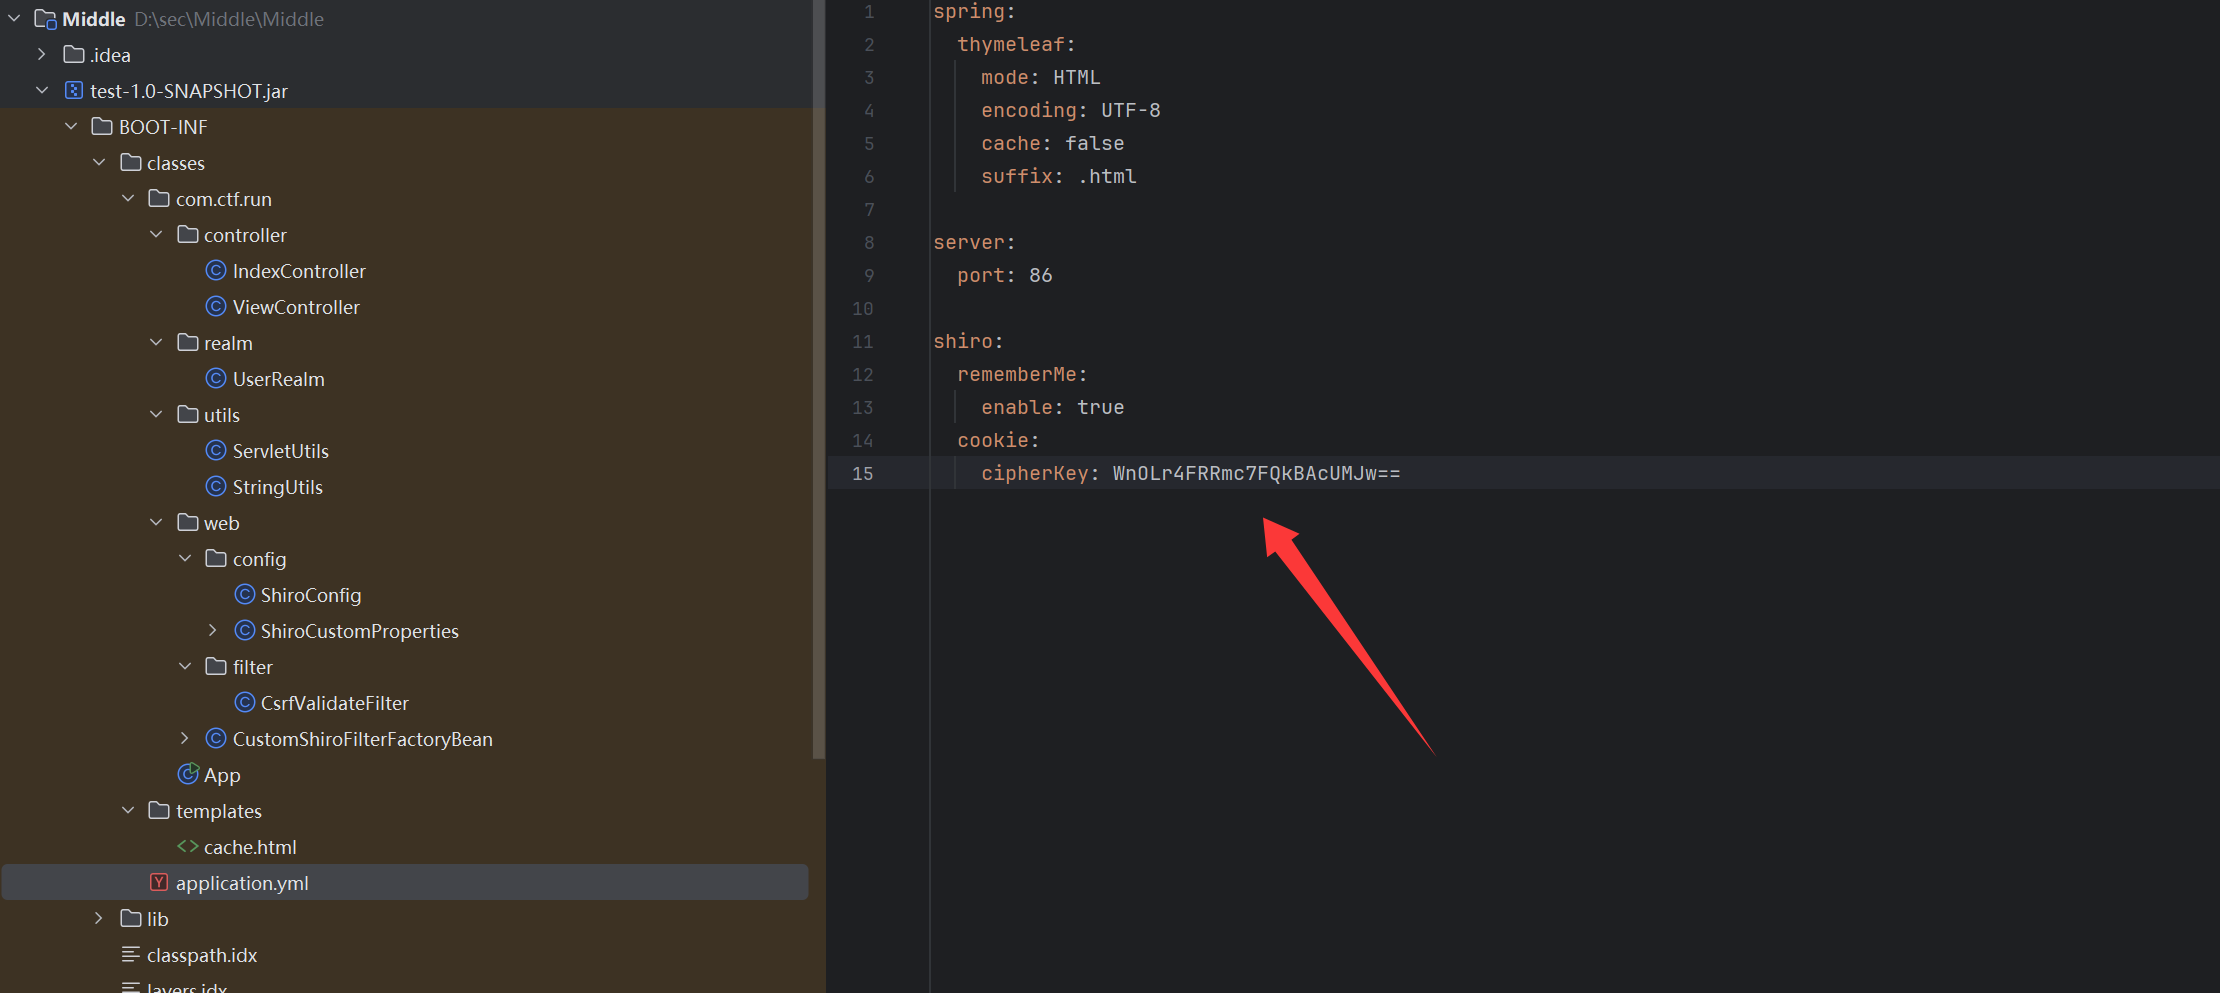Open StringUtils from the utils package
This screenshot has width=2220, height=993.
(277, 487)
